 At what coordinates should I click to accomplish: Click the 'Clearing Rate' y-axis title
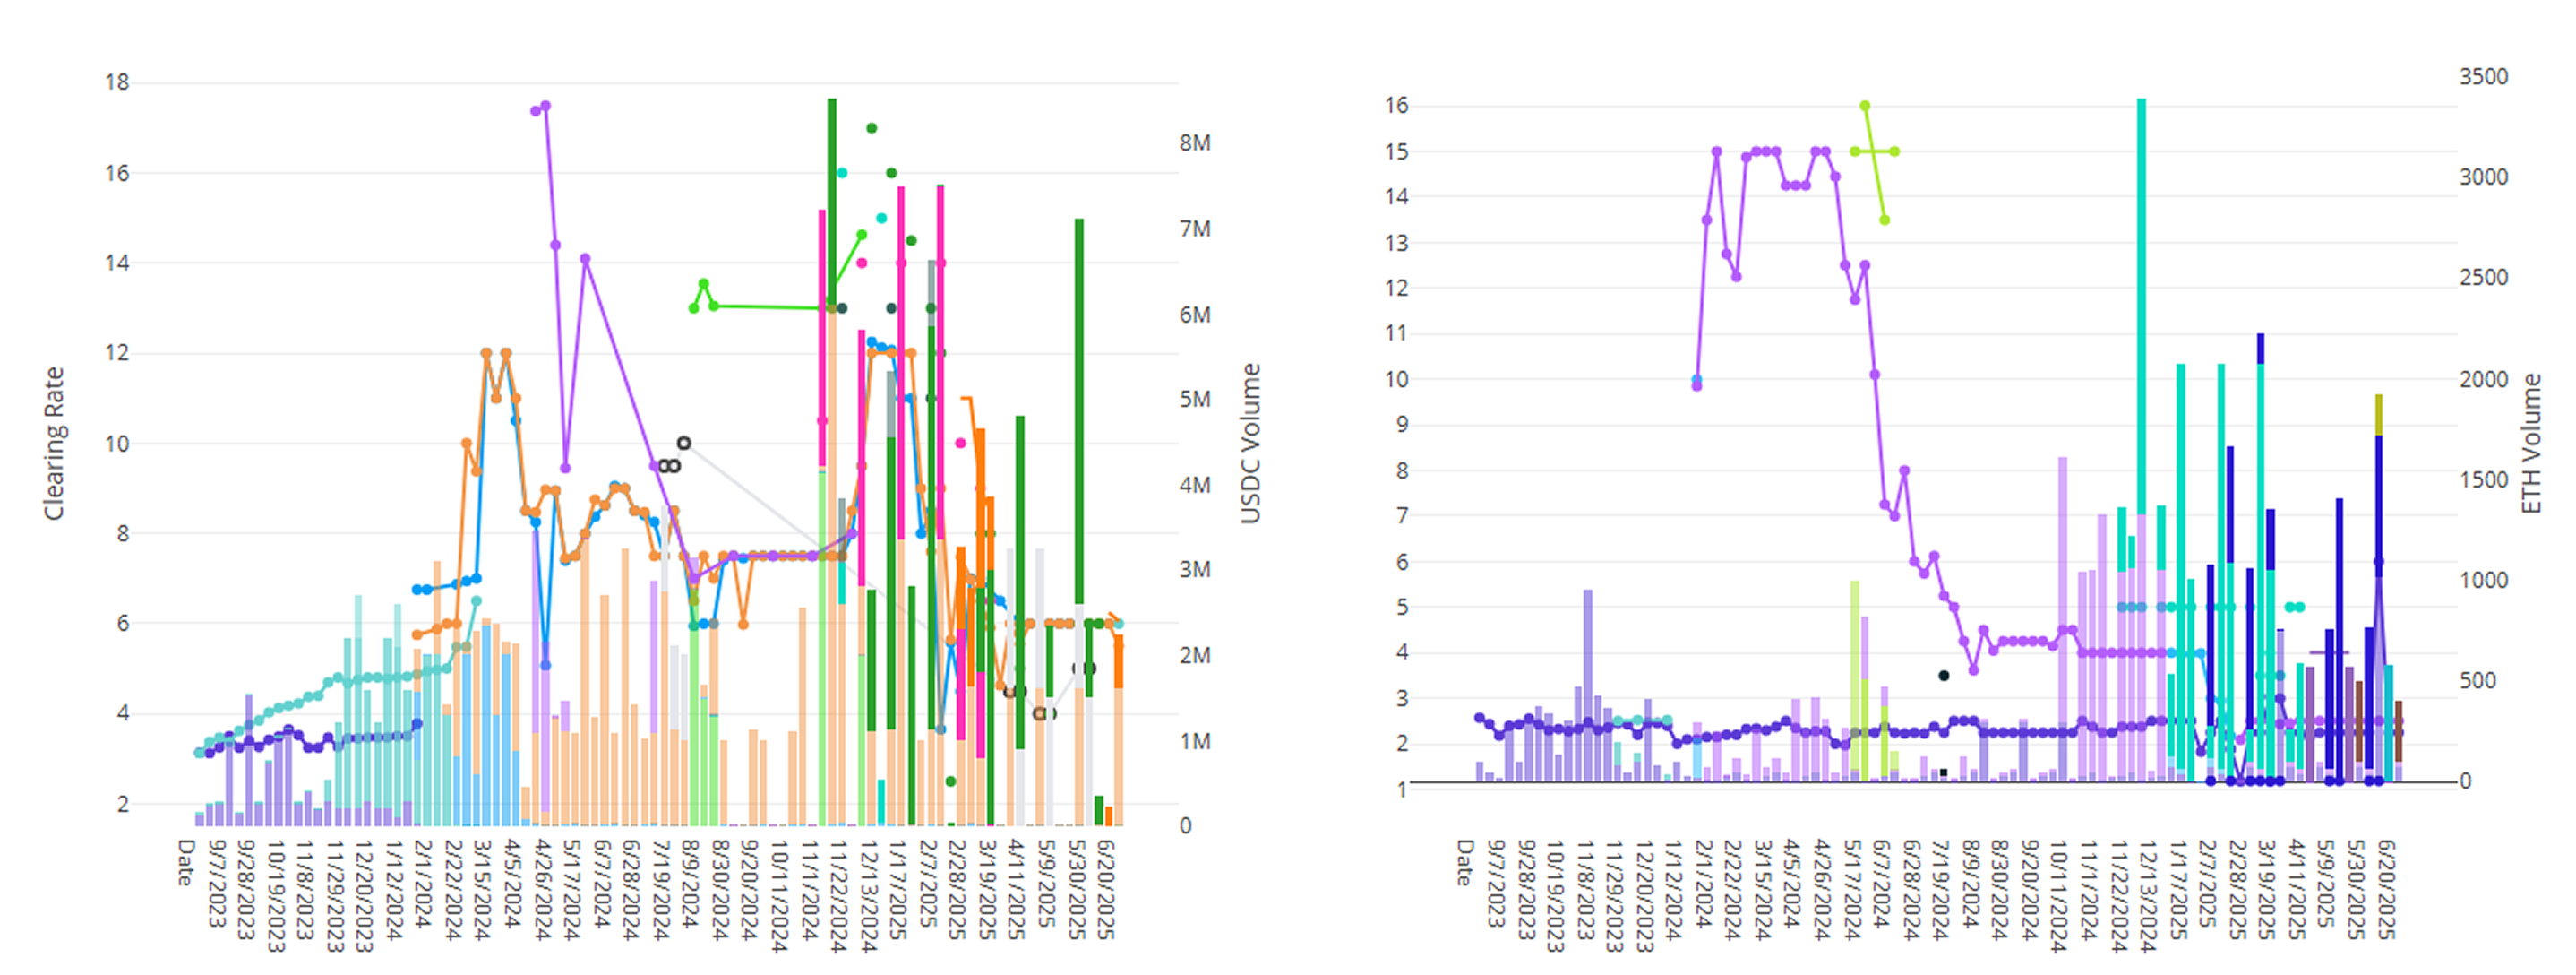tap(54, 443)
